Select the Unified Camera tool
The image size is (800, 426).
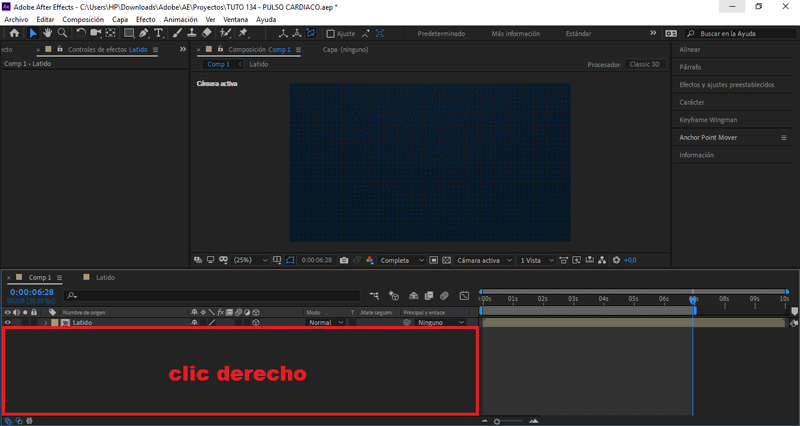pos(95,33)
